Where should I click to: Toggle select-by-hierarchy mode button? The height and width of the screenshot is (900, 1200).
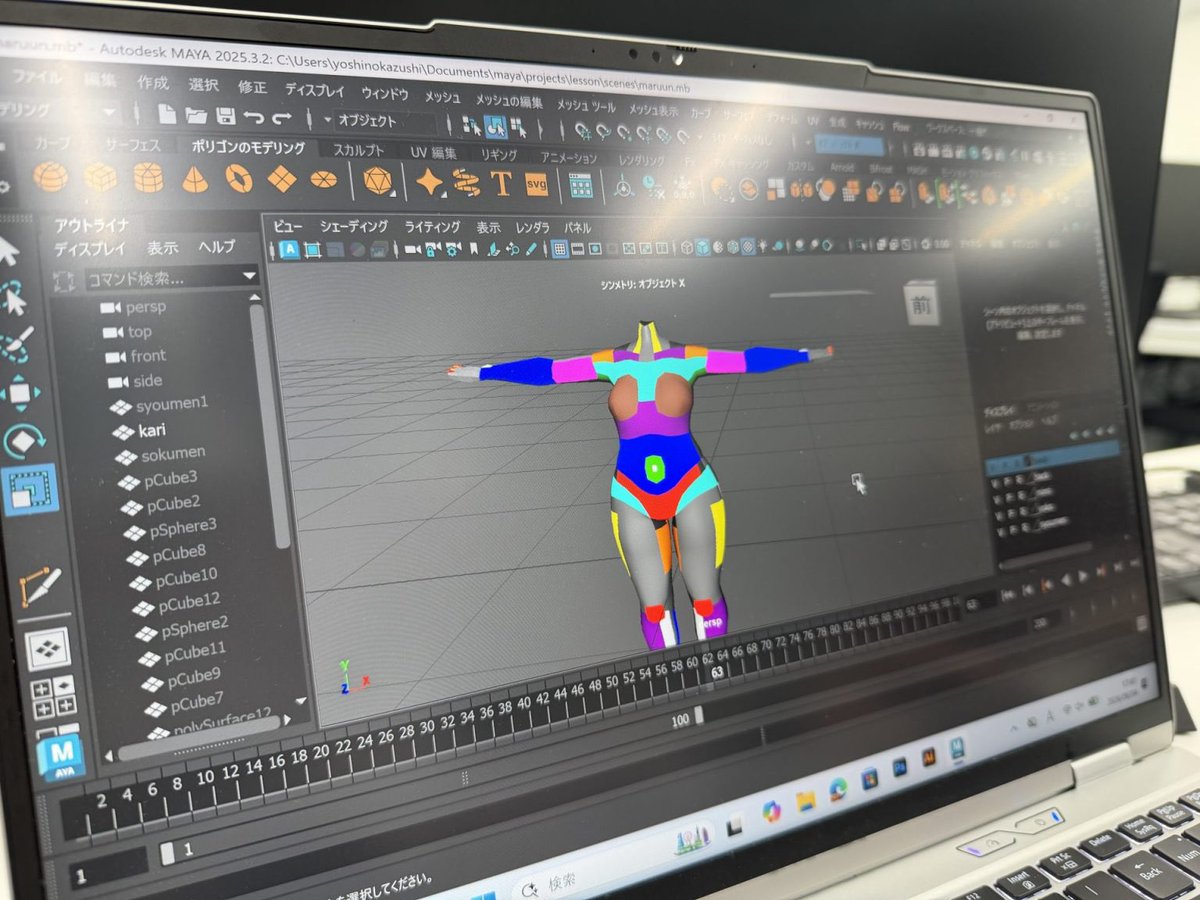[x=471, y=126]
